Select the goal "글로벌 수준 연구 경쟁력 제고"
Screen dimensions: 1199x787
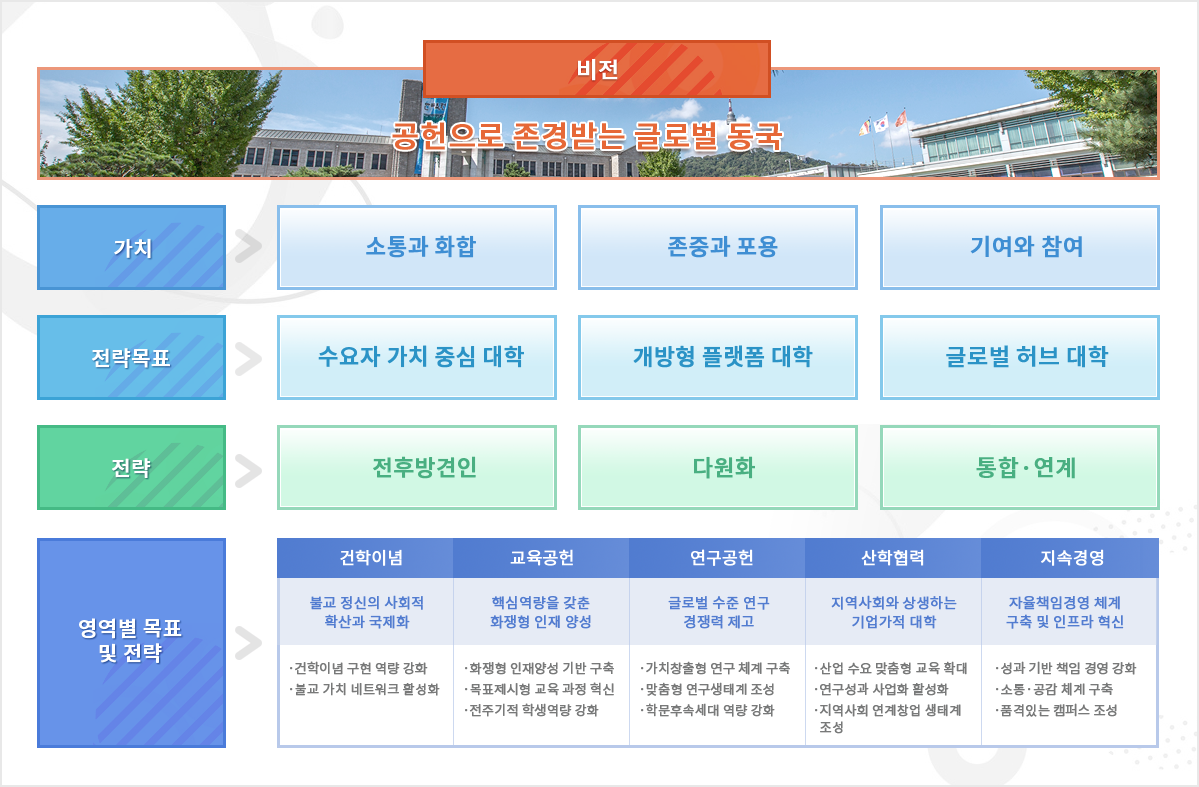click(718, 612)
